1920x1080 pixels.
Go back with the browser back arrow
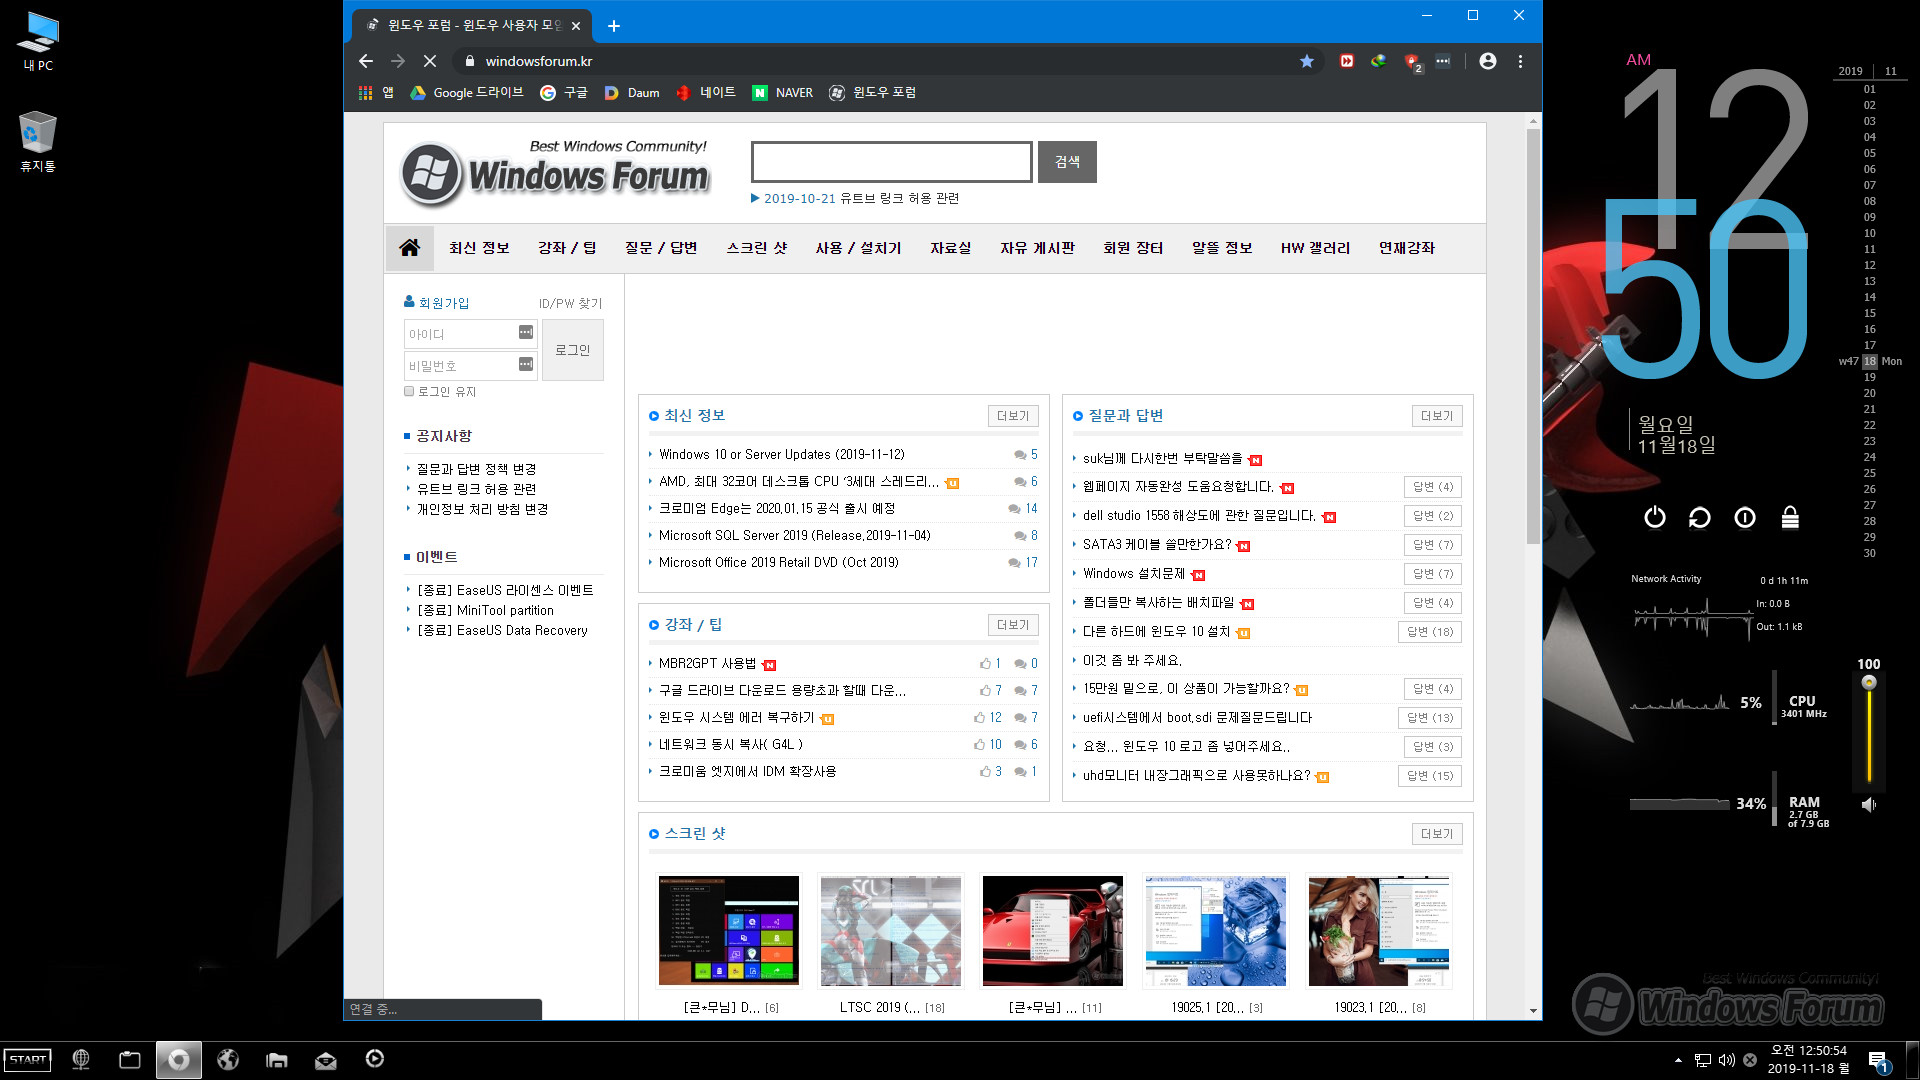coord(366,61)
